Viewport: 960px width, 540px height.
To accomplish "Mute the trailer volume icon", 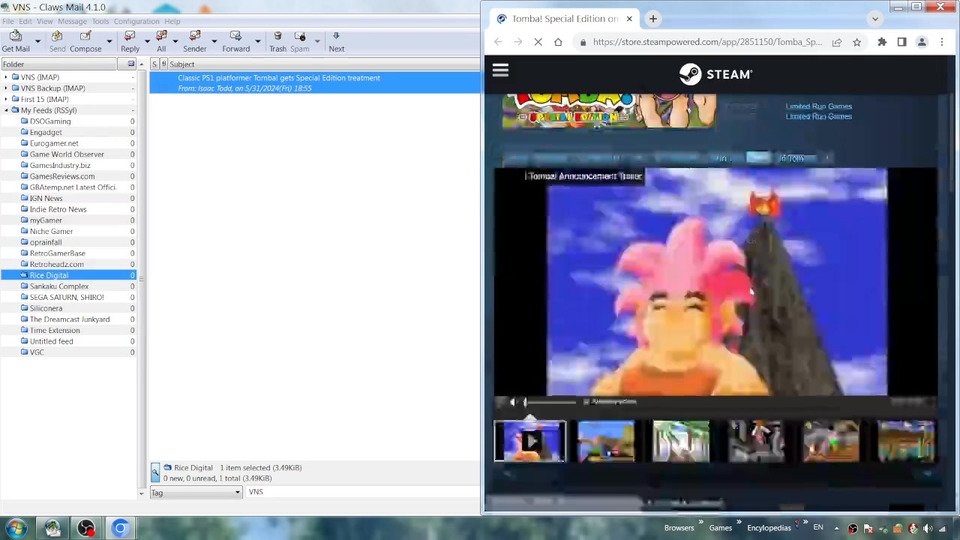I will coord(513,402).
